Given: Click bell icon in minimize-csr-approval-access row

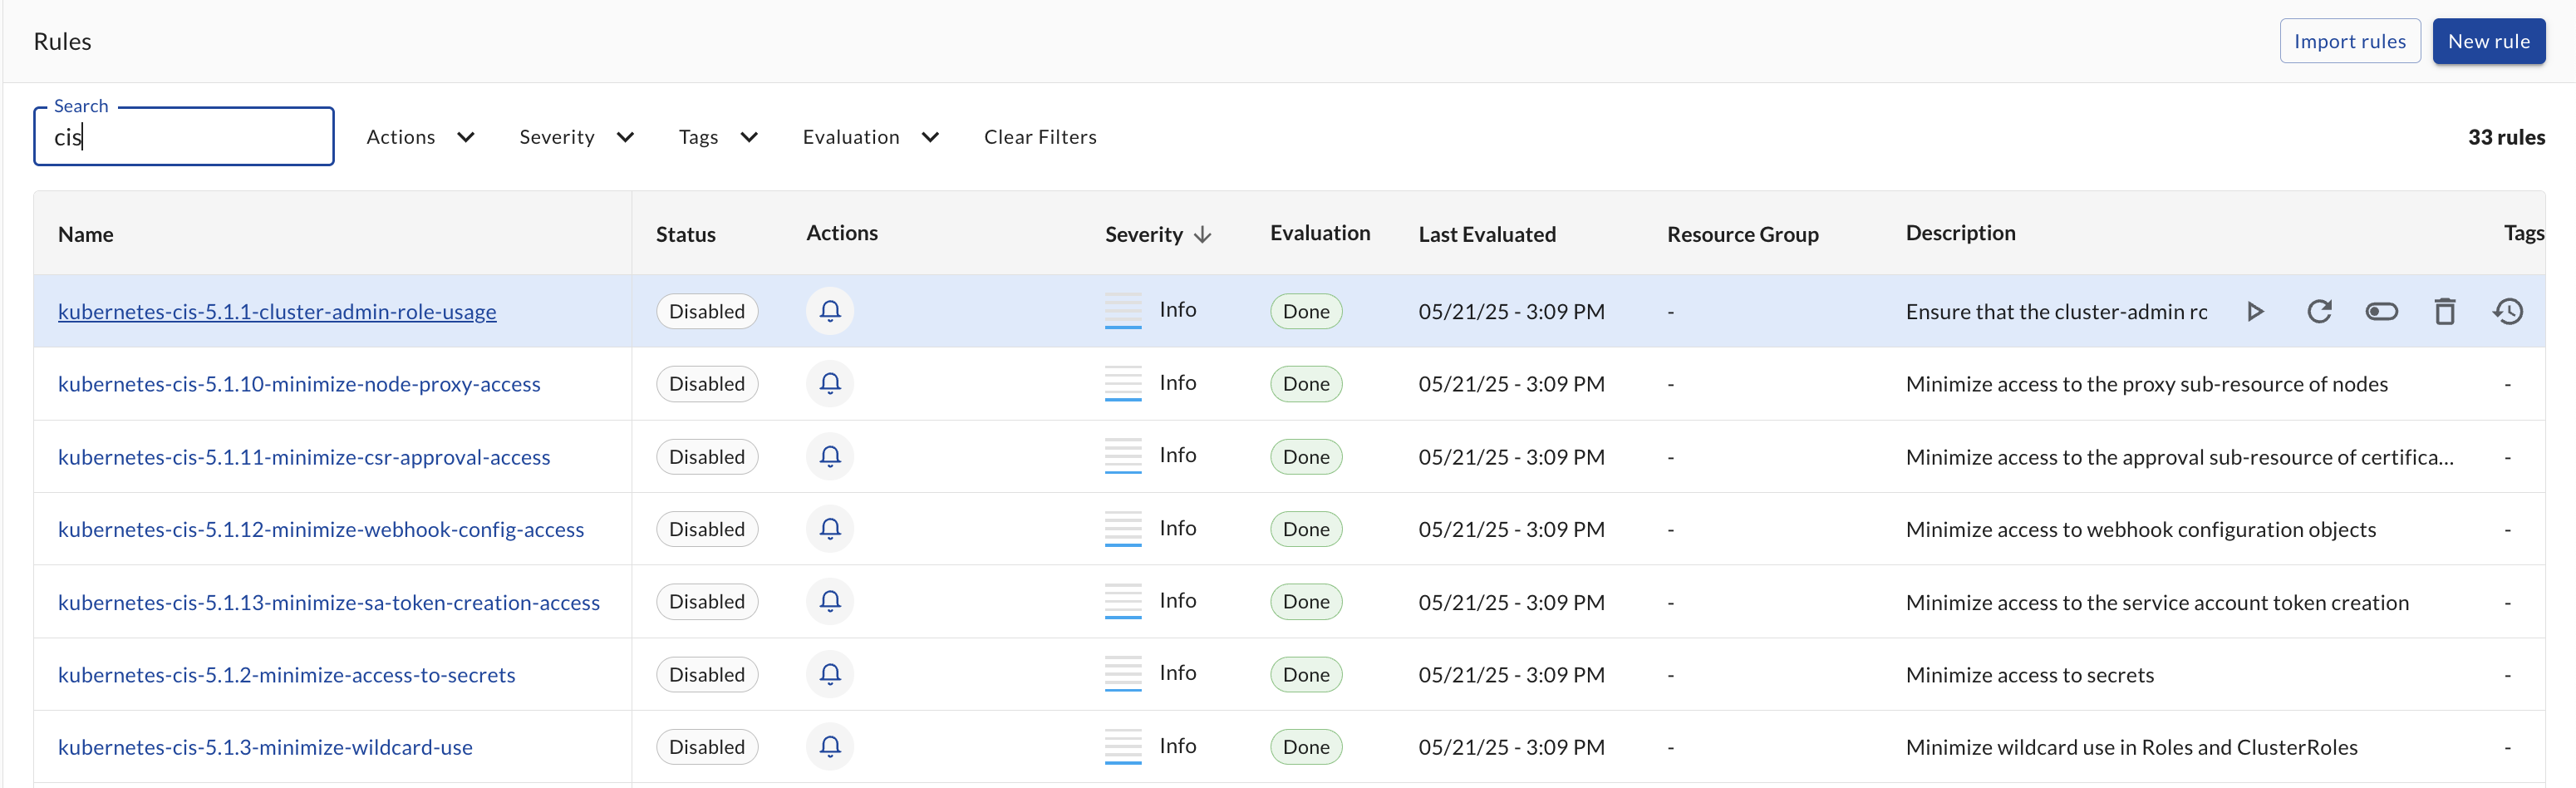Looking at the screenshot, I should click(x=830, y=456).
